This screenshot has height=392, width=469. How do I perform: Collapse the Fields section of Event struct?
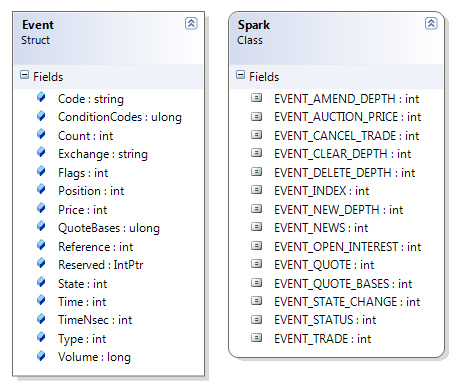pos(24,75)
